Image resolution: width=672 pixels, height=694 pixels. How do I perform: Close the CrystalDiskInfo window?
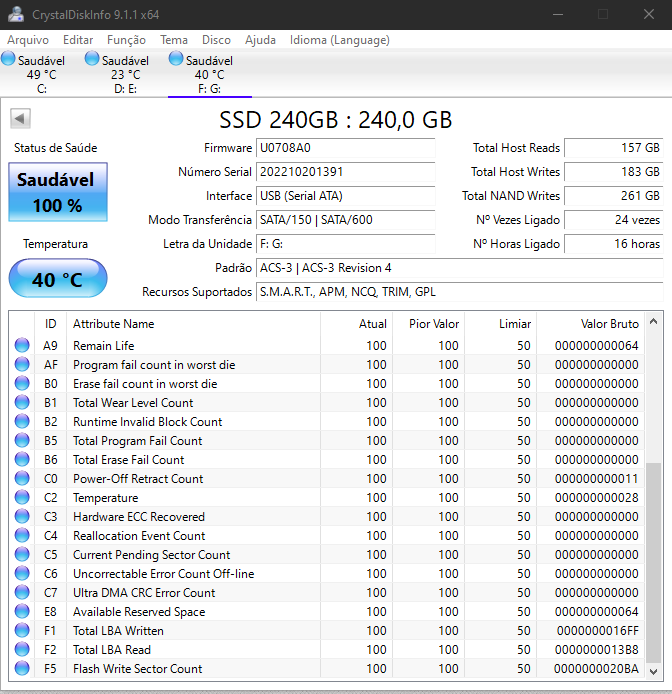coord(649,15)
